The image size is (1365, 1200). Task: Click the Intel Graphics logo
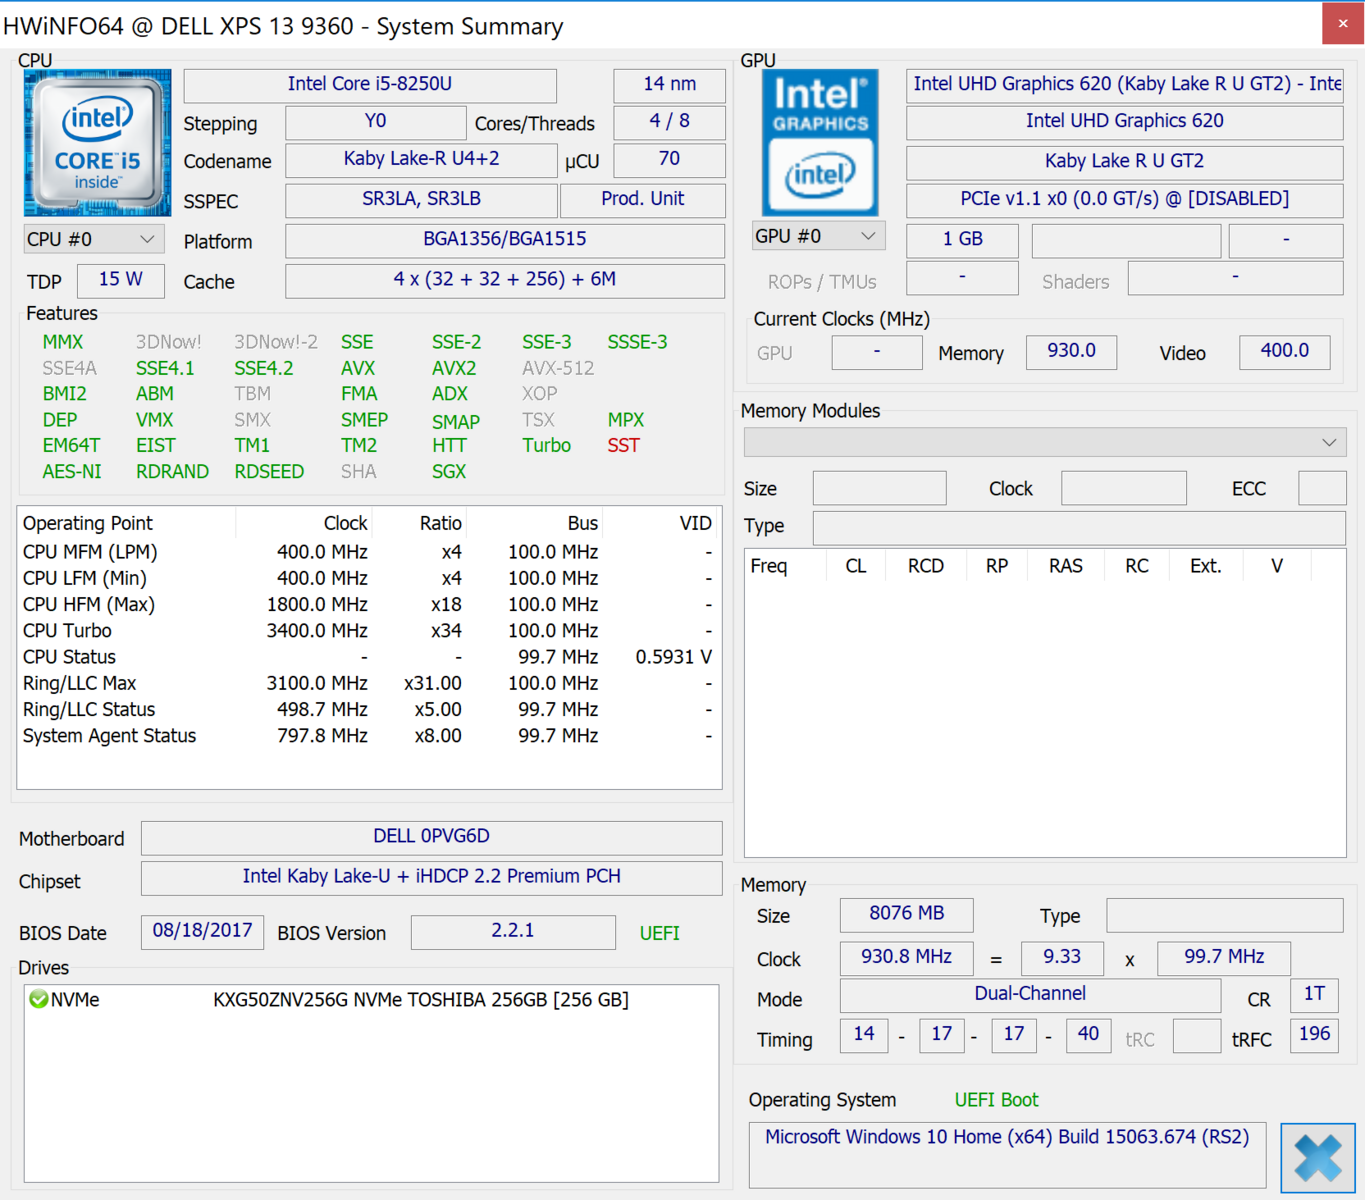pos(820,143)
